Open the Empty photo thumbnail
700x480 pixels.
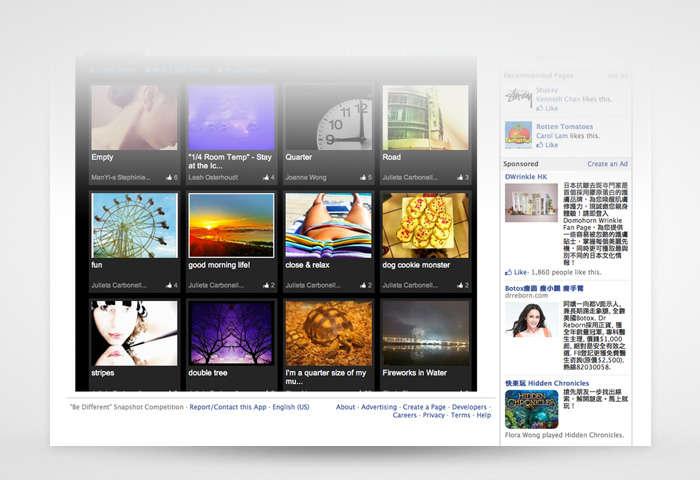point(134,117)
